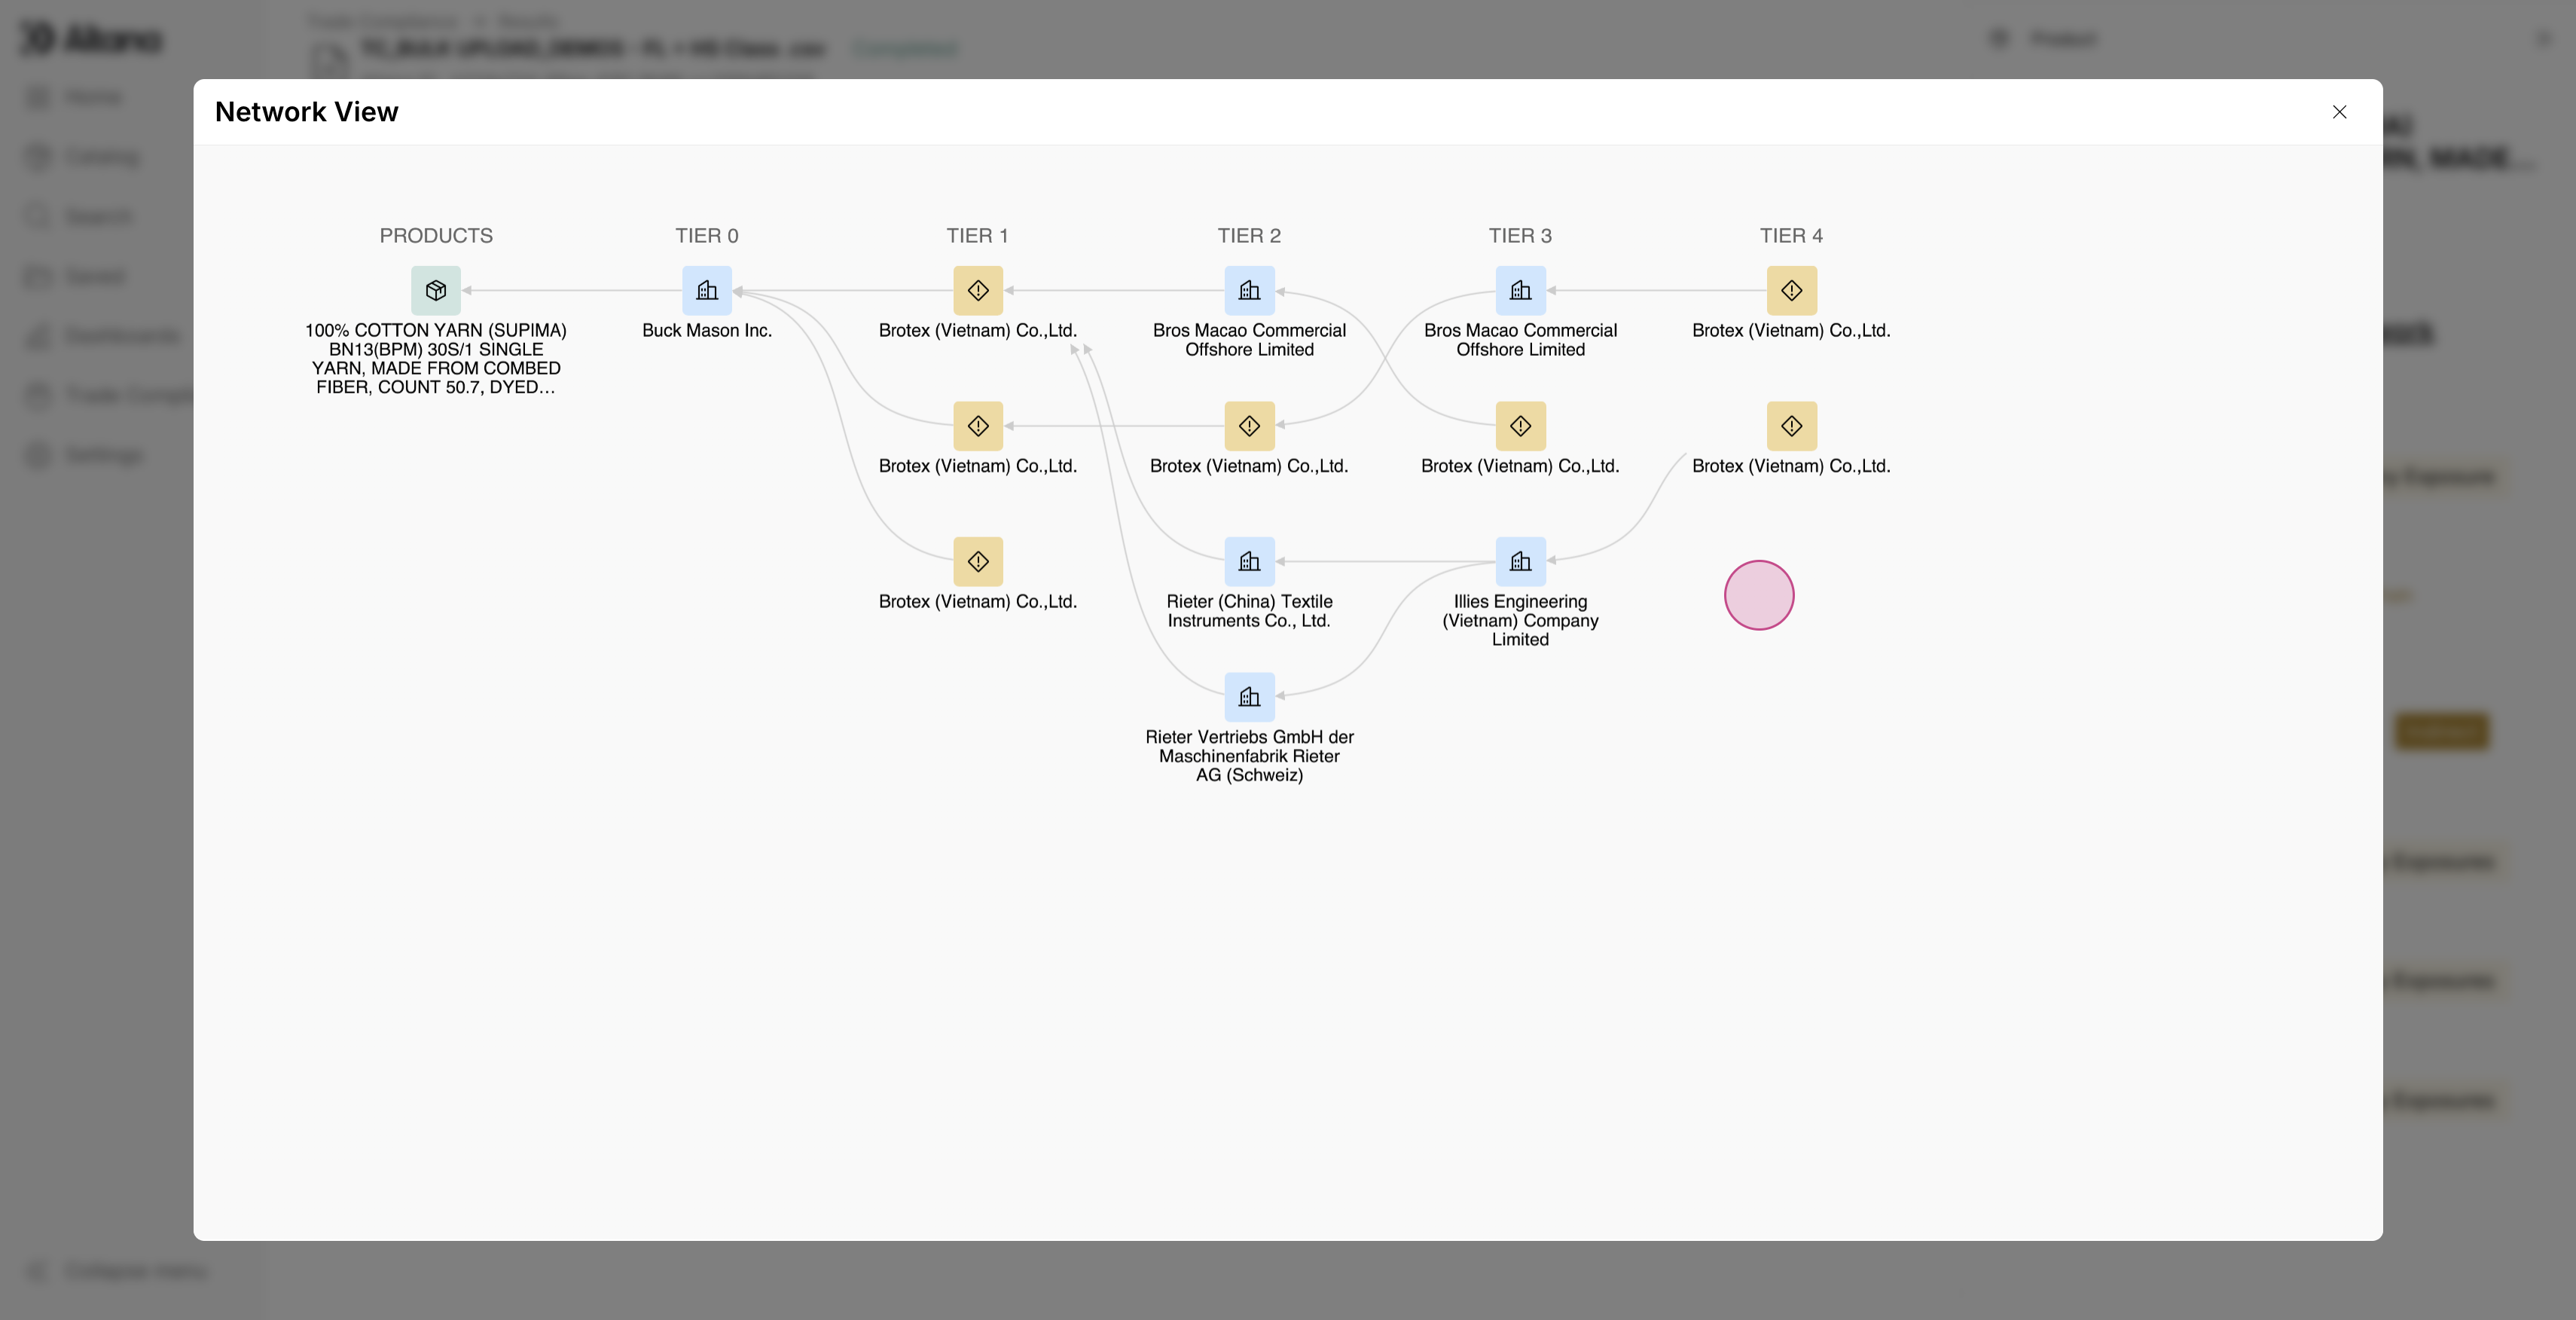Select the Tier 3 Brotex (Vietnam) warning node
Viewport: 2576px width, 1320px height.
[x=1520, y=426]
